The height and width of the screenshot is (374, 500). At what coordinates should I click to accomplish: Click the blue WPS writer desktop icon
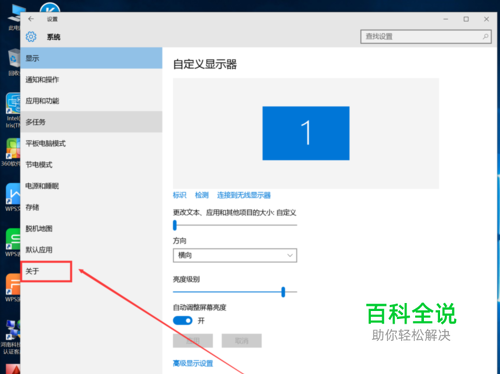[x=12, y=197]
